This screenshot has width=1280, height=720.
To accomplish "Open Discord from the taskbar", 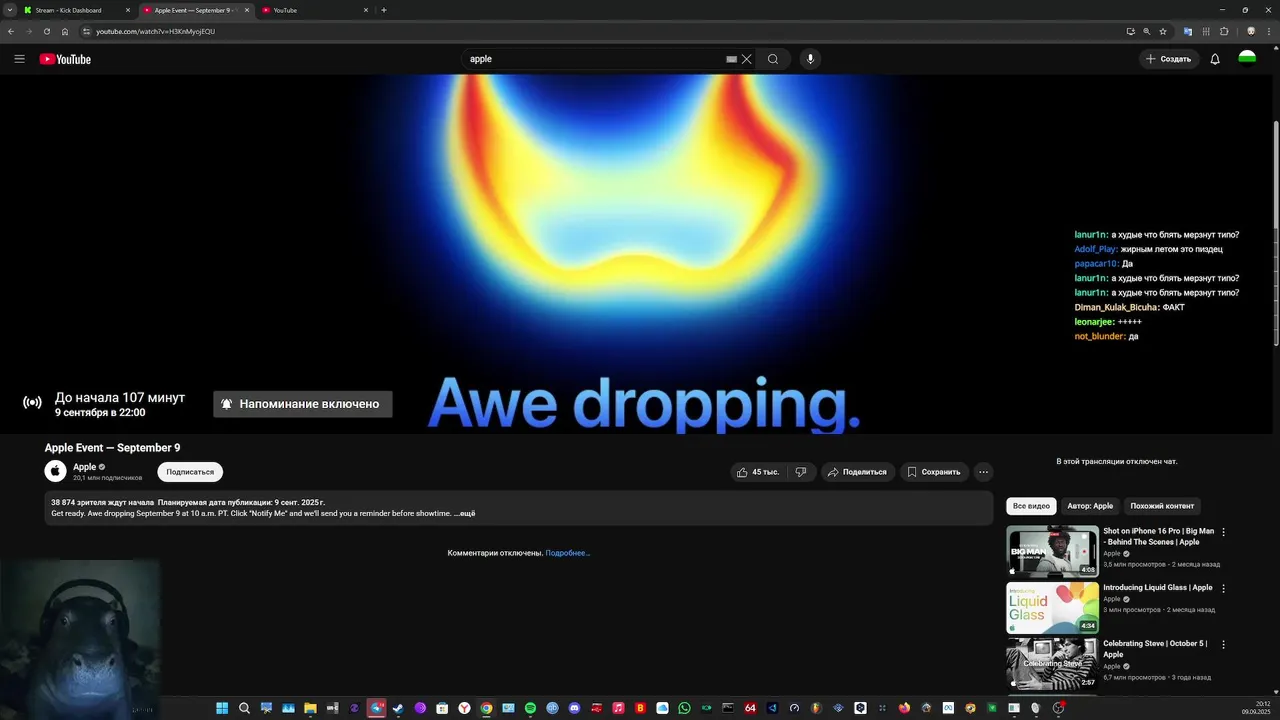I will click(574, 708).
